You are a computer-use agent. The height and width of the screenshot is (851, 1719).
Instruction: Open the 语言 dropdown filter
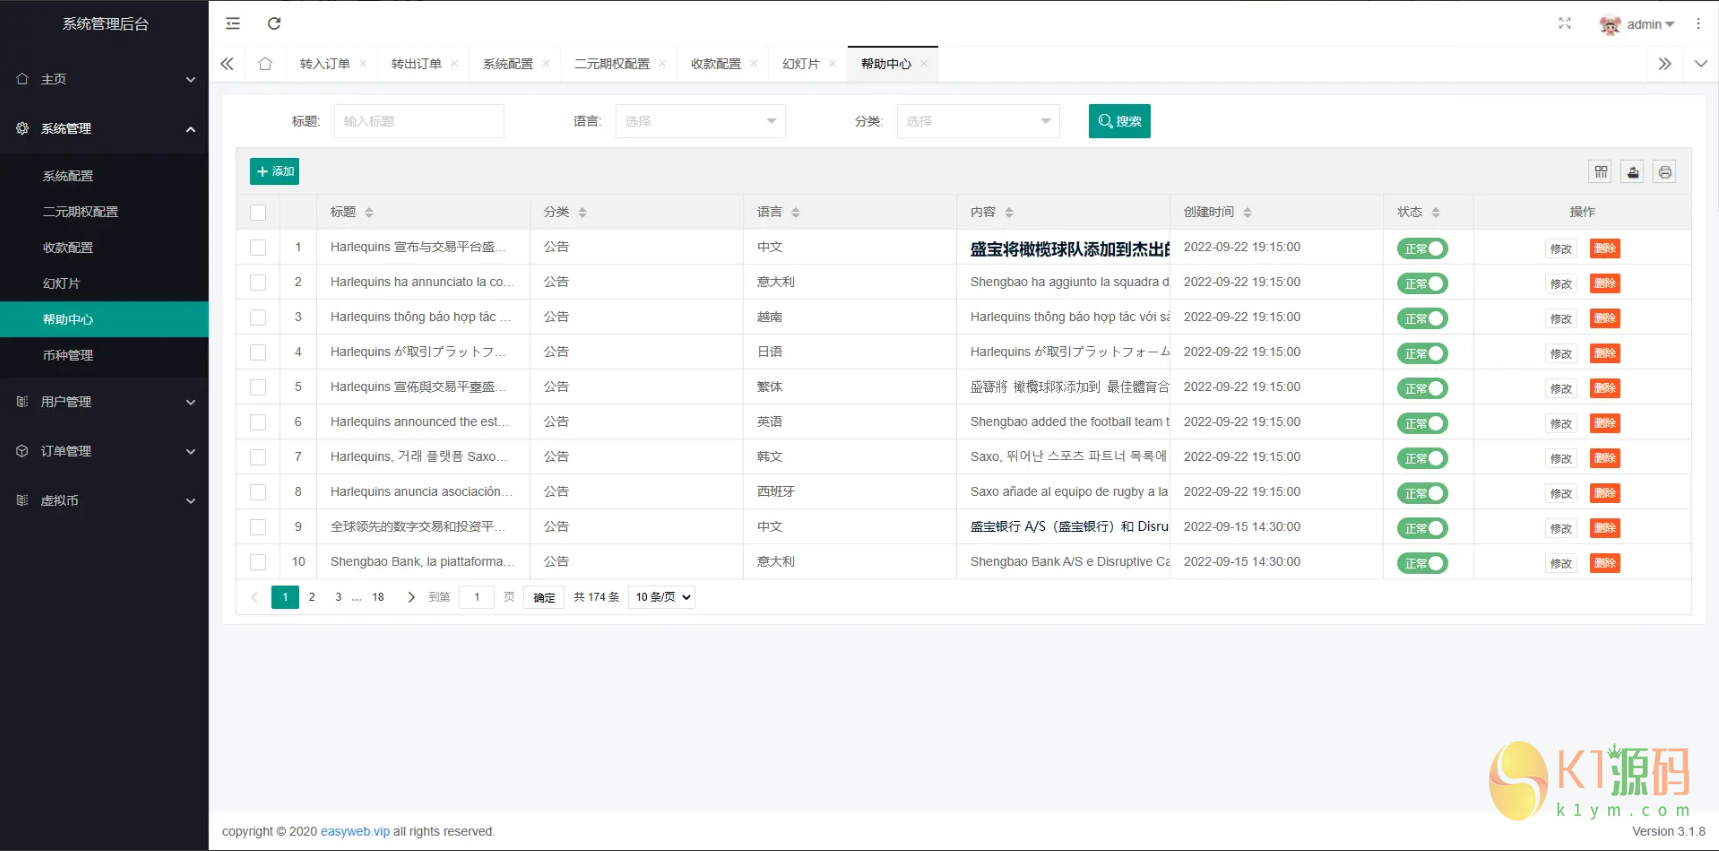(700, 121)
